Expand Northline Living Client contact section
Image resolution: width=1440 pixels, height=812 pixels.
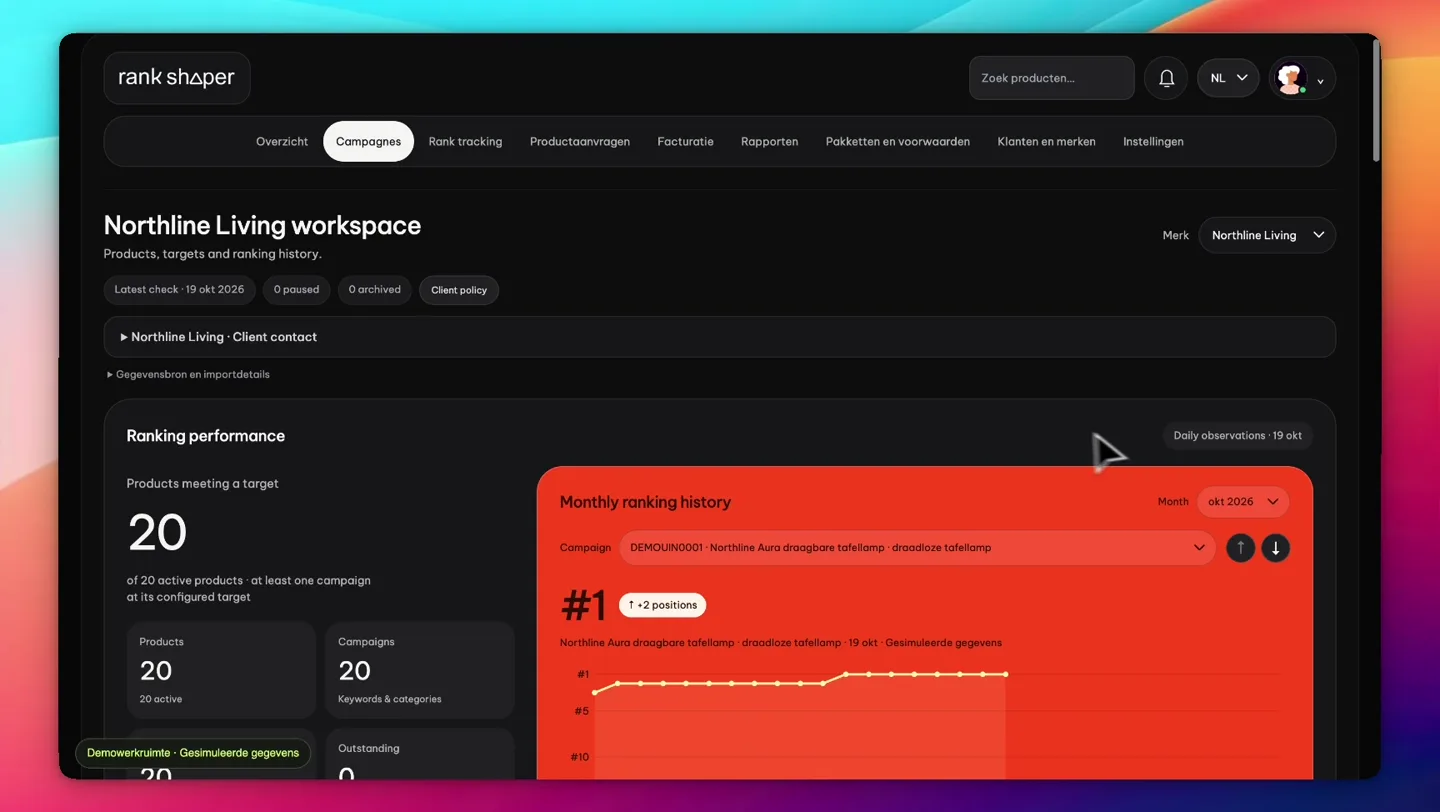tap(719, 337)
